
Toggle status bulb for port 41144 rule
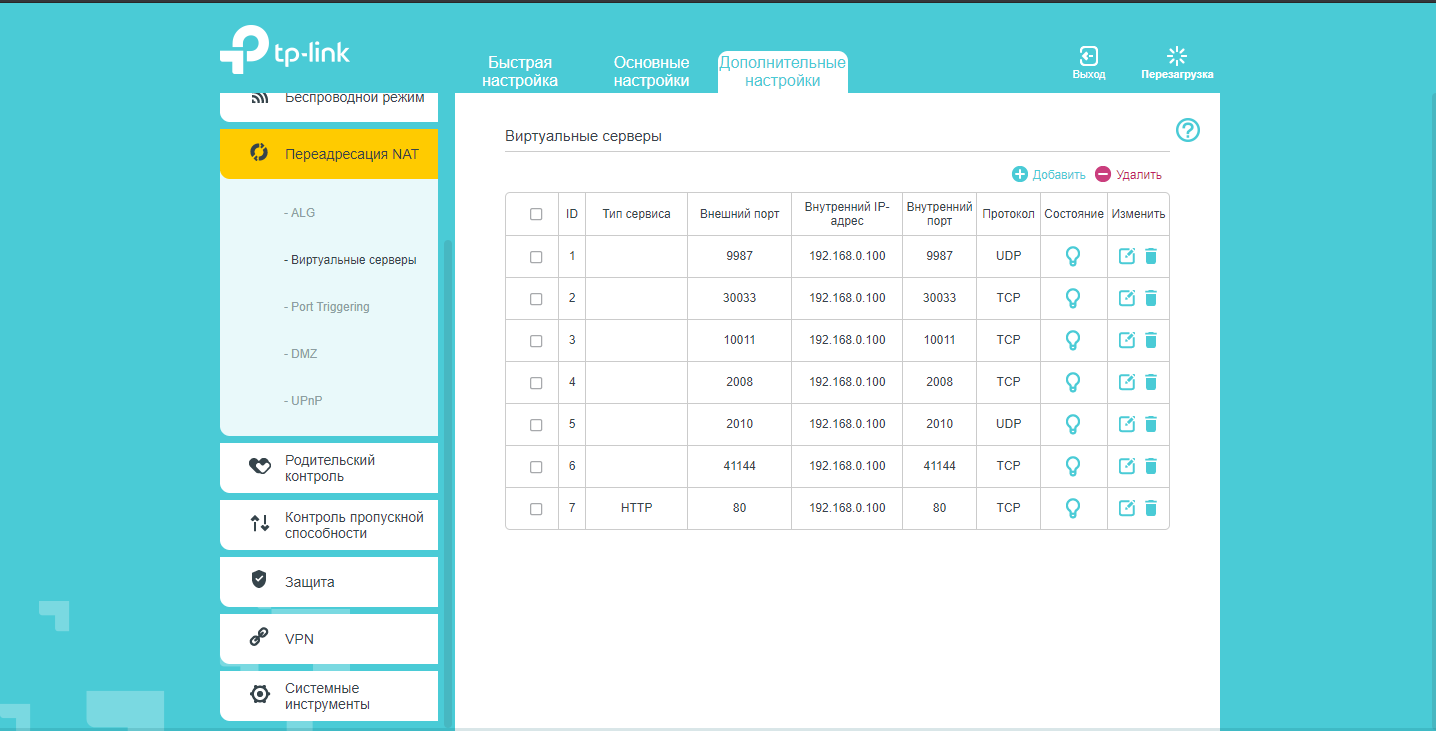pyautogui.click(x=1073, y=466)
